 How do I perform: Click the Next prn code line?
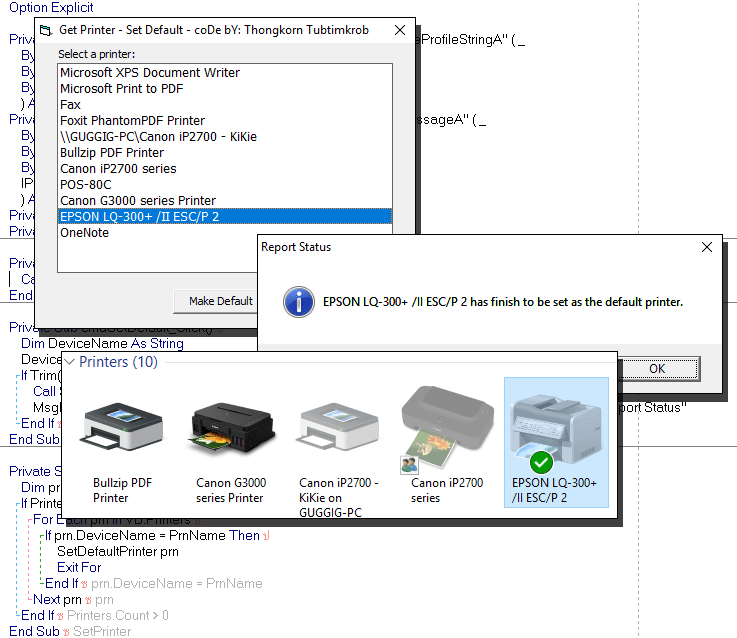tap(73, 599)
